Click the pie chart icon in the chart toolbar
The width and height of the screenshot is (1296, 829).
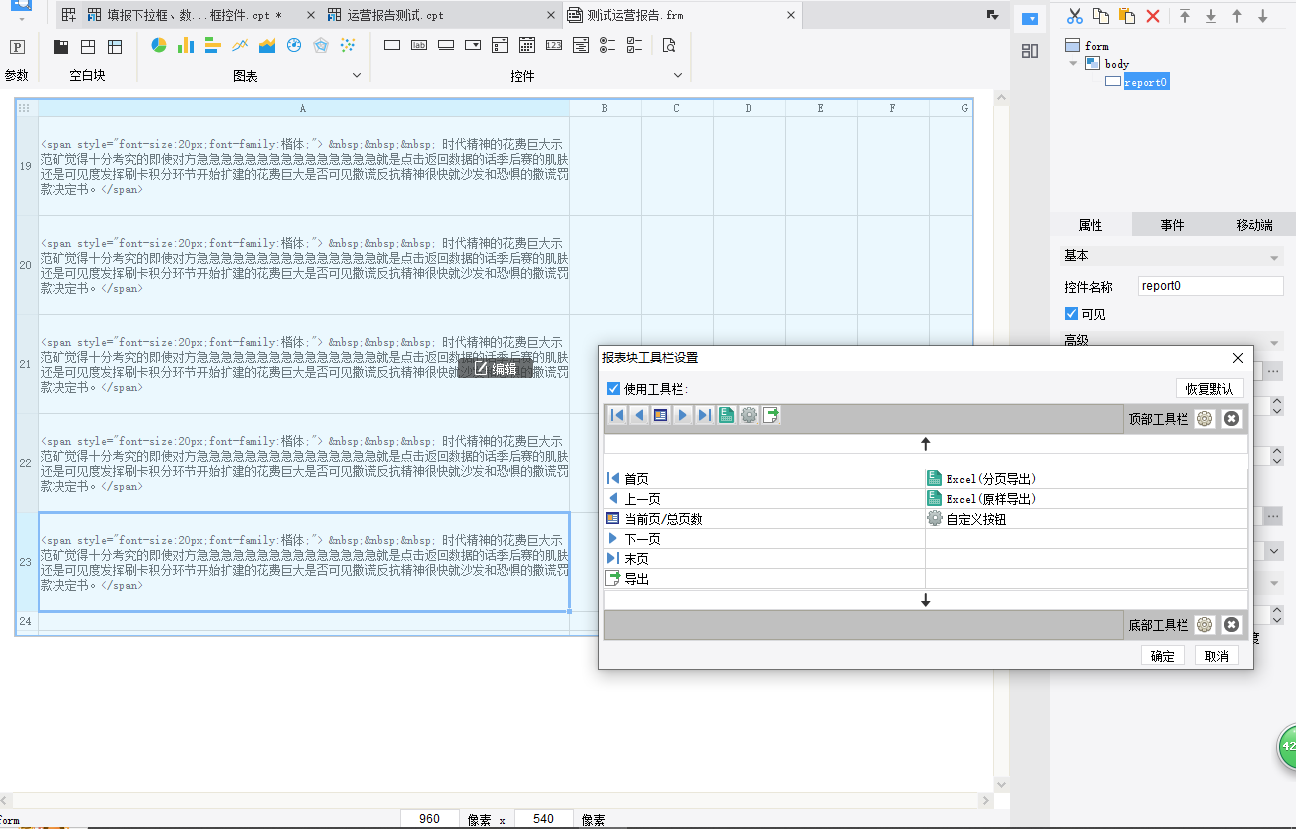[x=159, y=46]
